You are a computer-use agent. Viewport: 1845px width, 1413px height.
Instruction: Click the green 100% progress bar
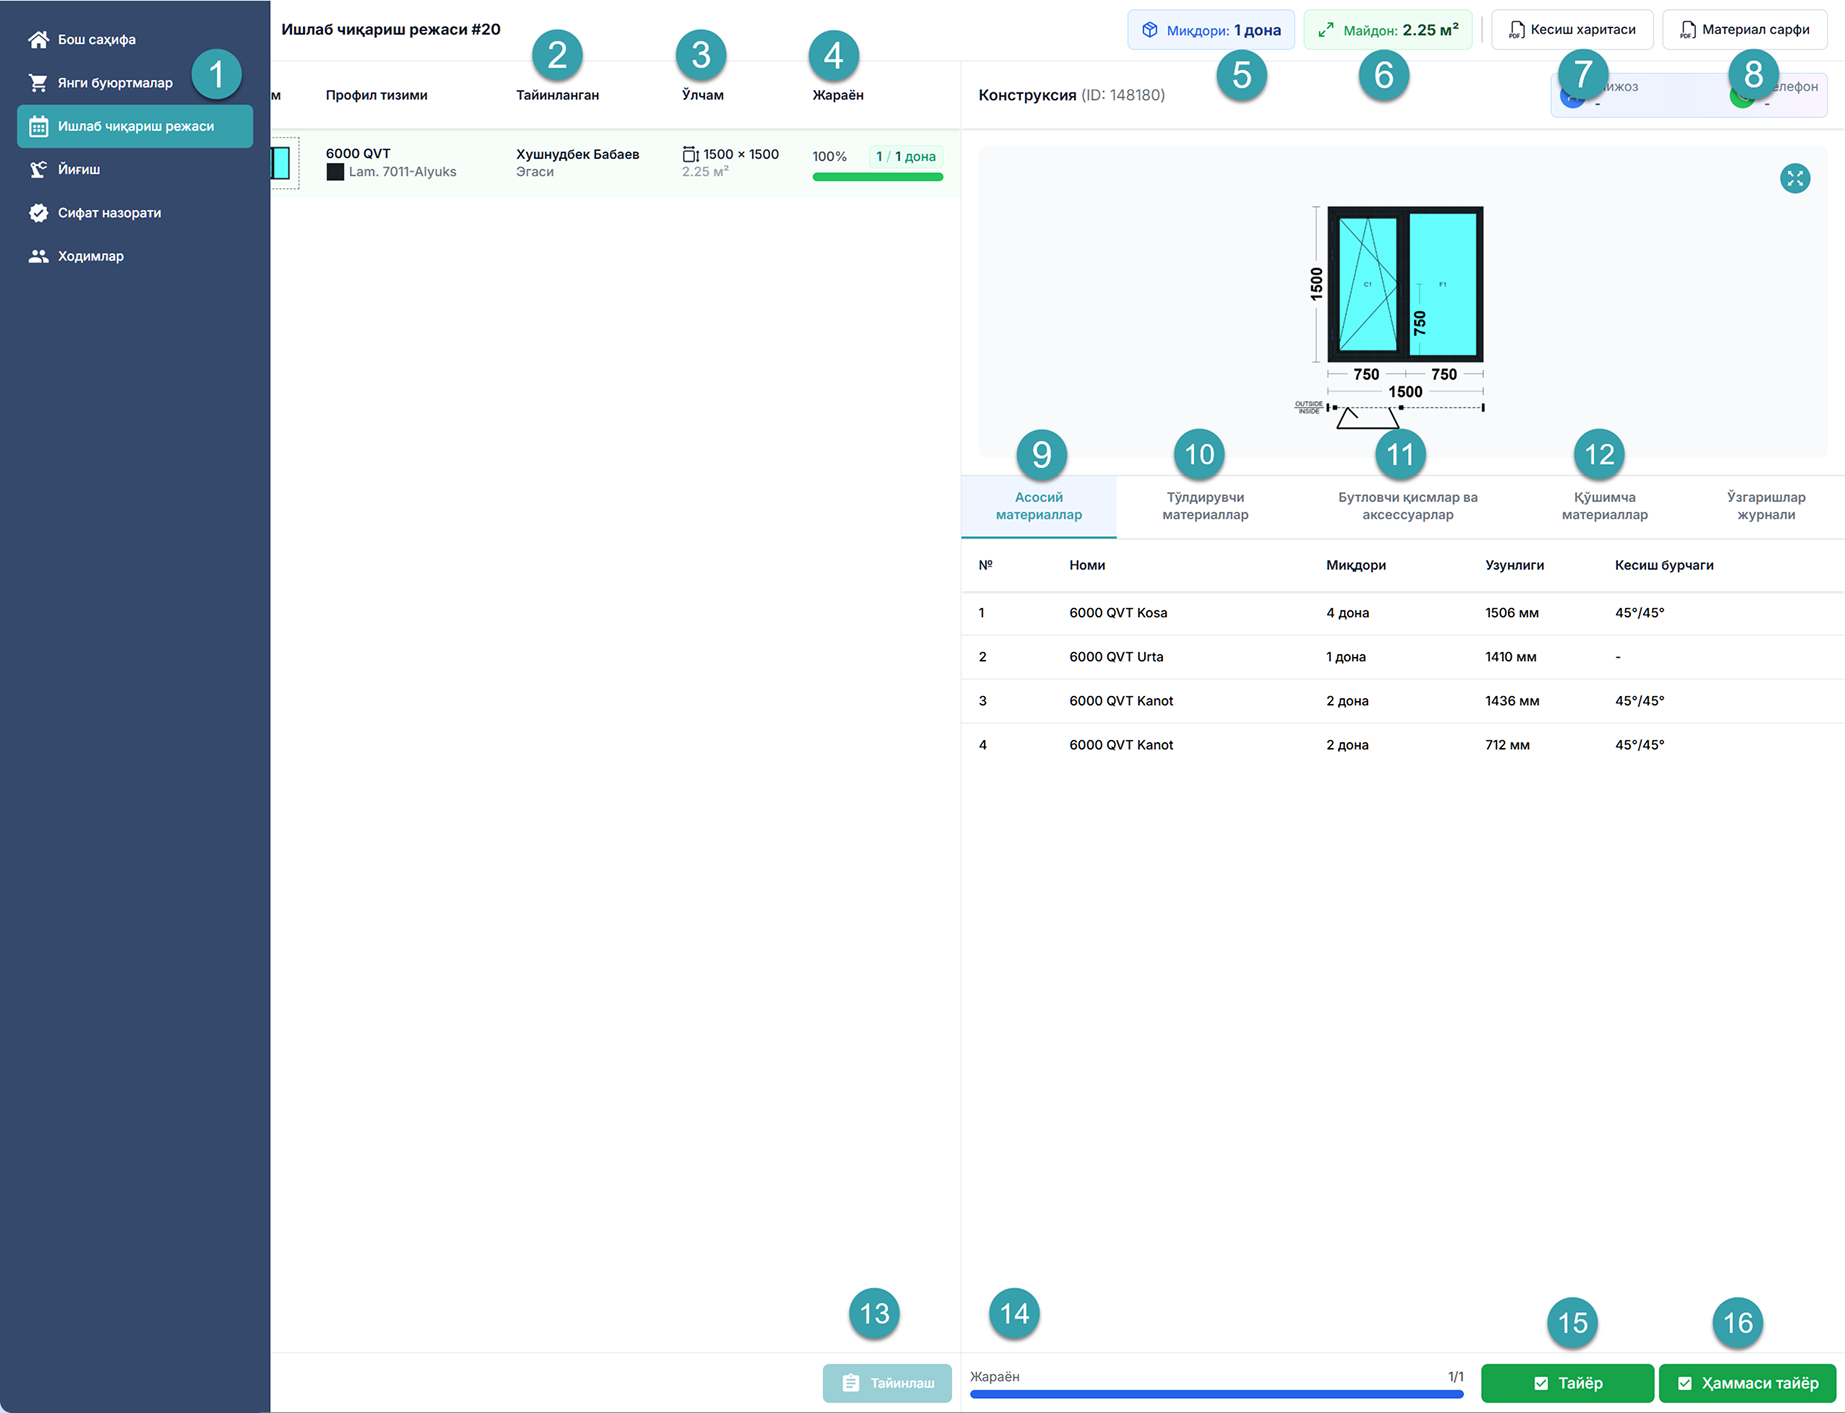tap(877, 177)
